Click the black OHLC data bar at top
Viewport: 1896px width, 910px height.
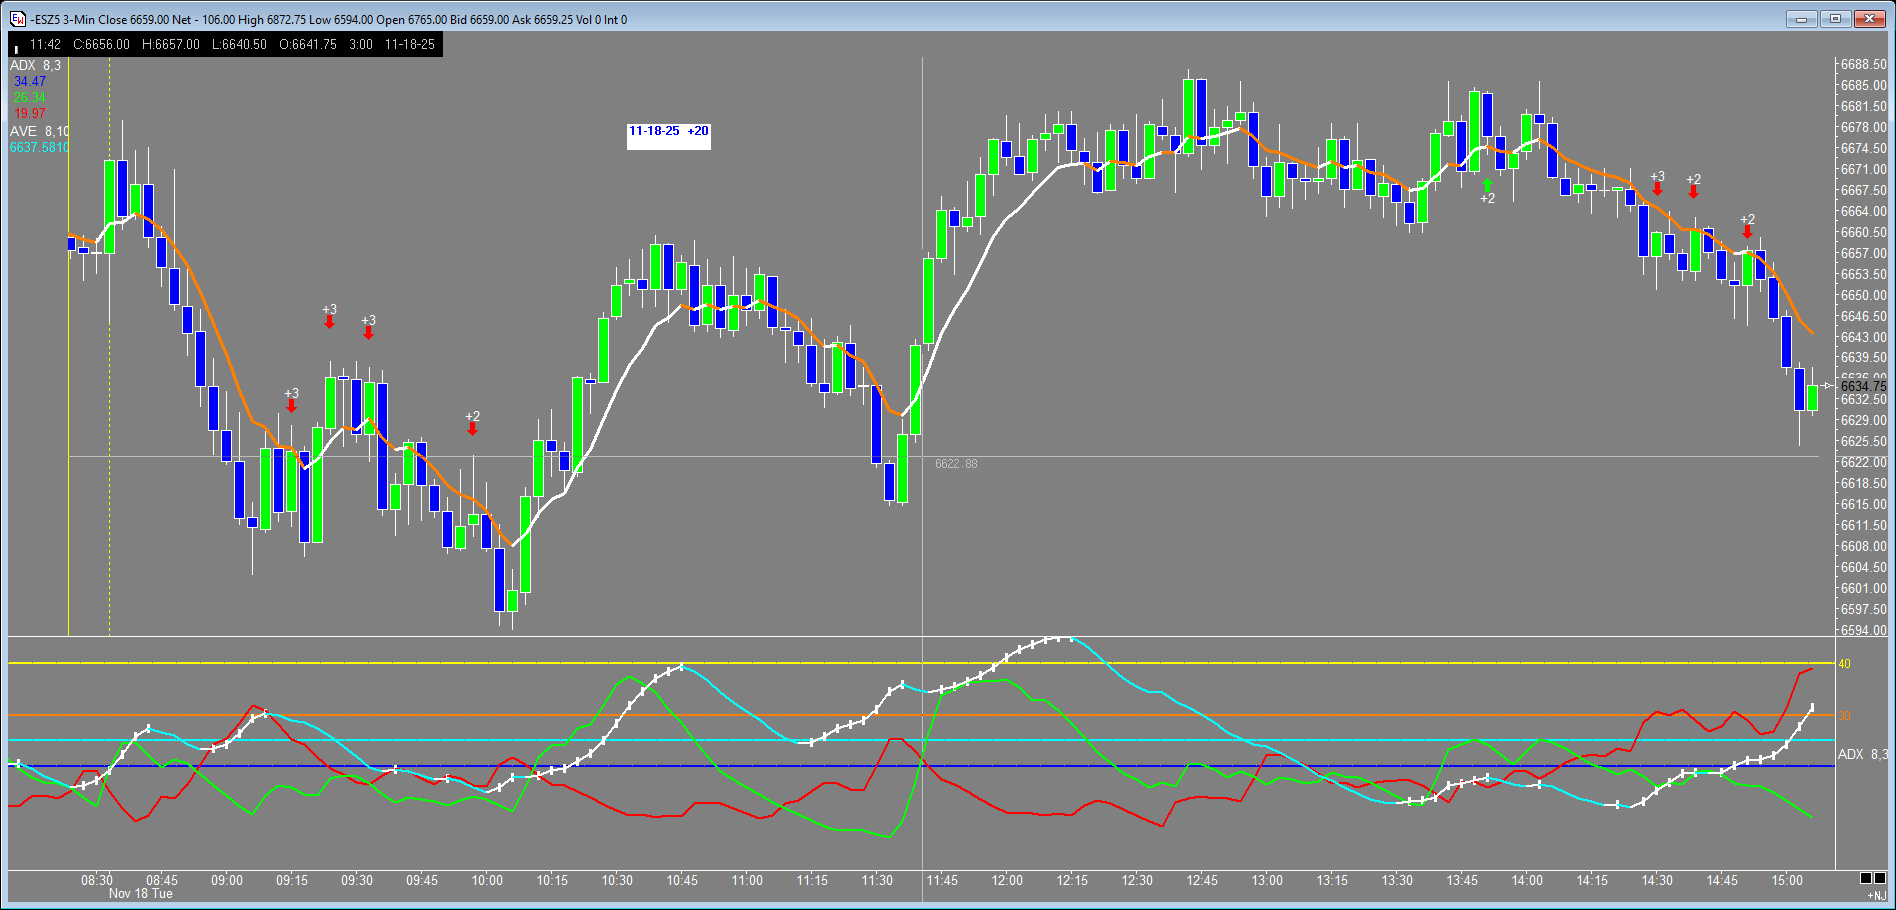point(225,44)
